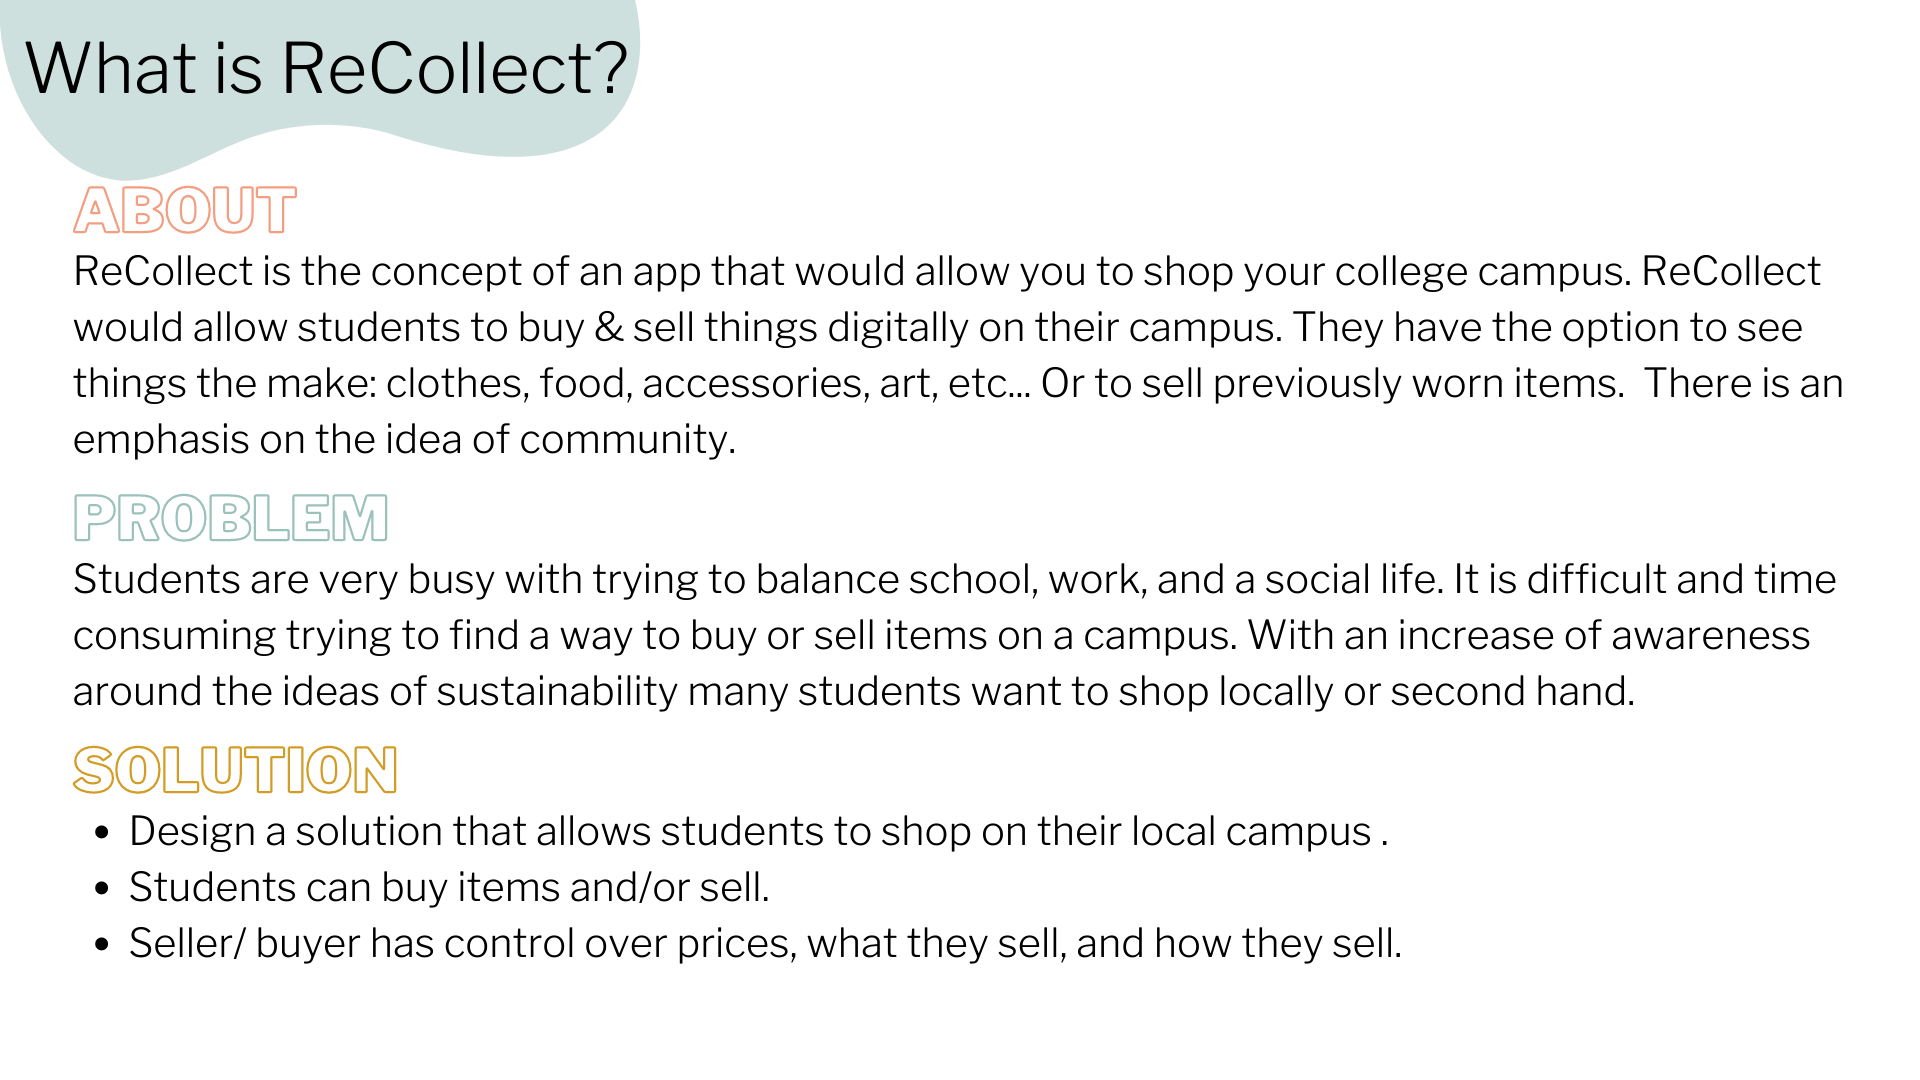1920x1080 pixels.
Task: Click the outlined PROBLEM heading
Action: 231,518
